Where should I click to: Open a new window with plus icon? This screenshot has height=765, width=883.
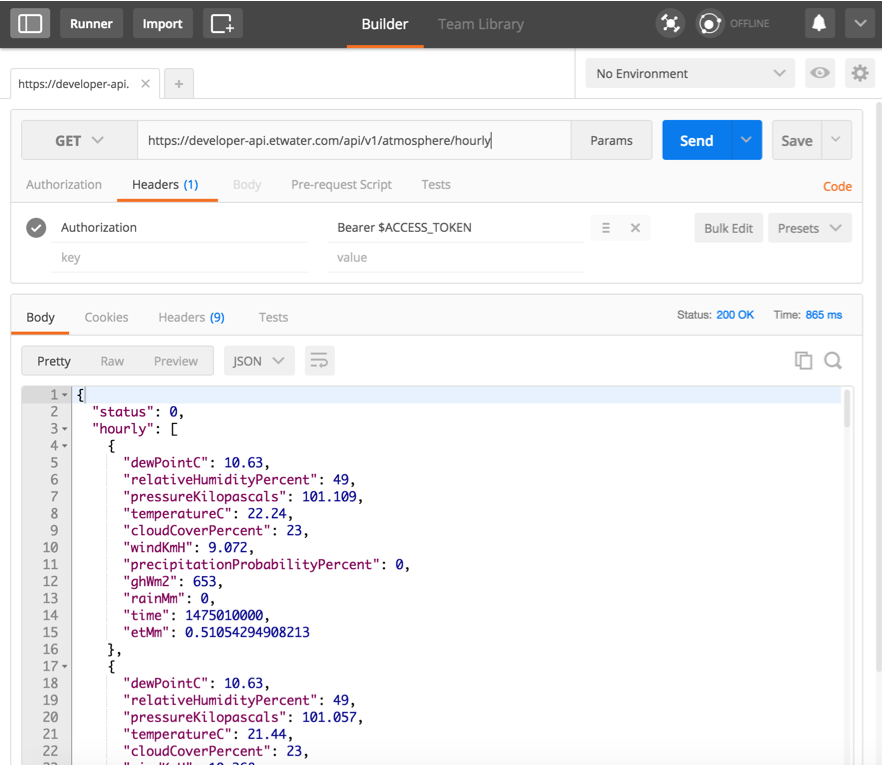click(222, 24)
